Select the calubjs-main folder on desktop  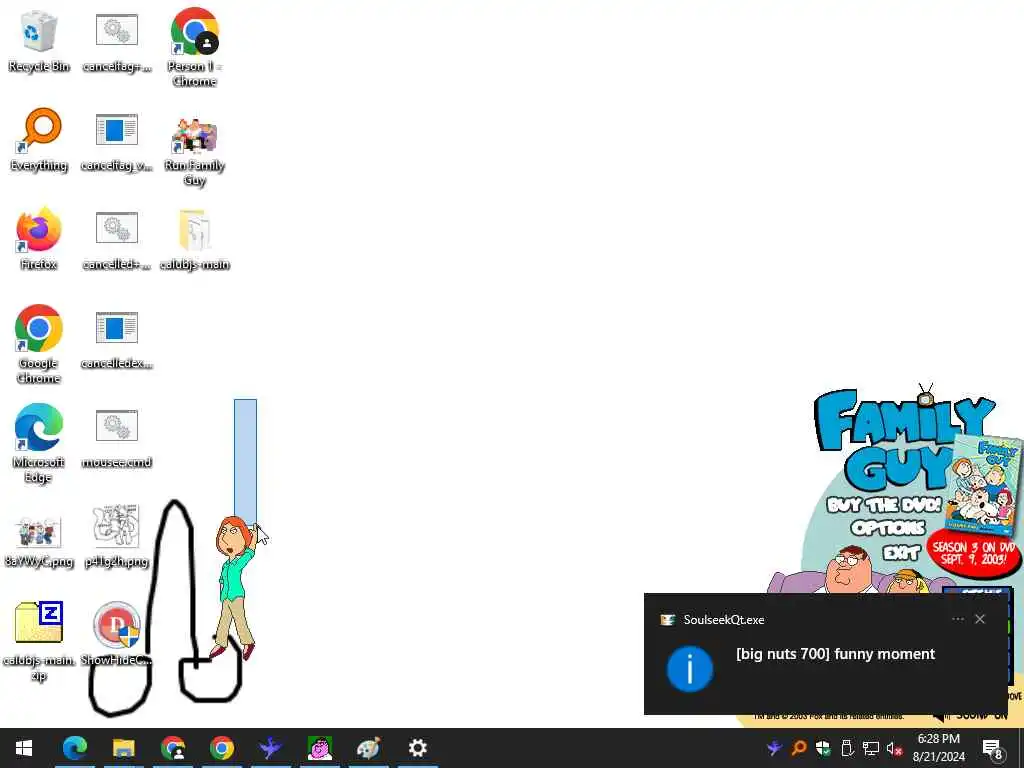coord(195,240)
